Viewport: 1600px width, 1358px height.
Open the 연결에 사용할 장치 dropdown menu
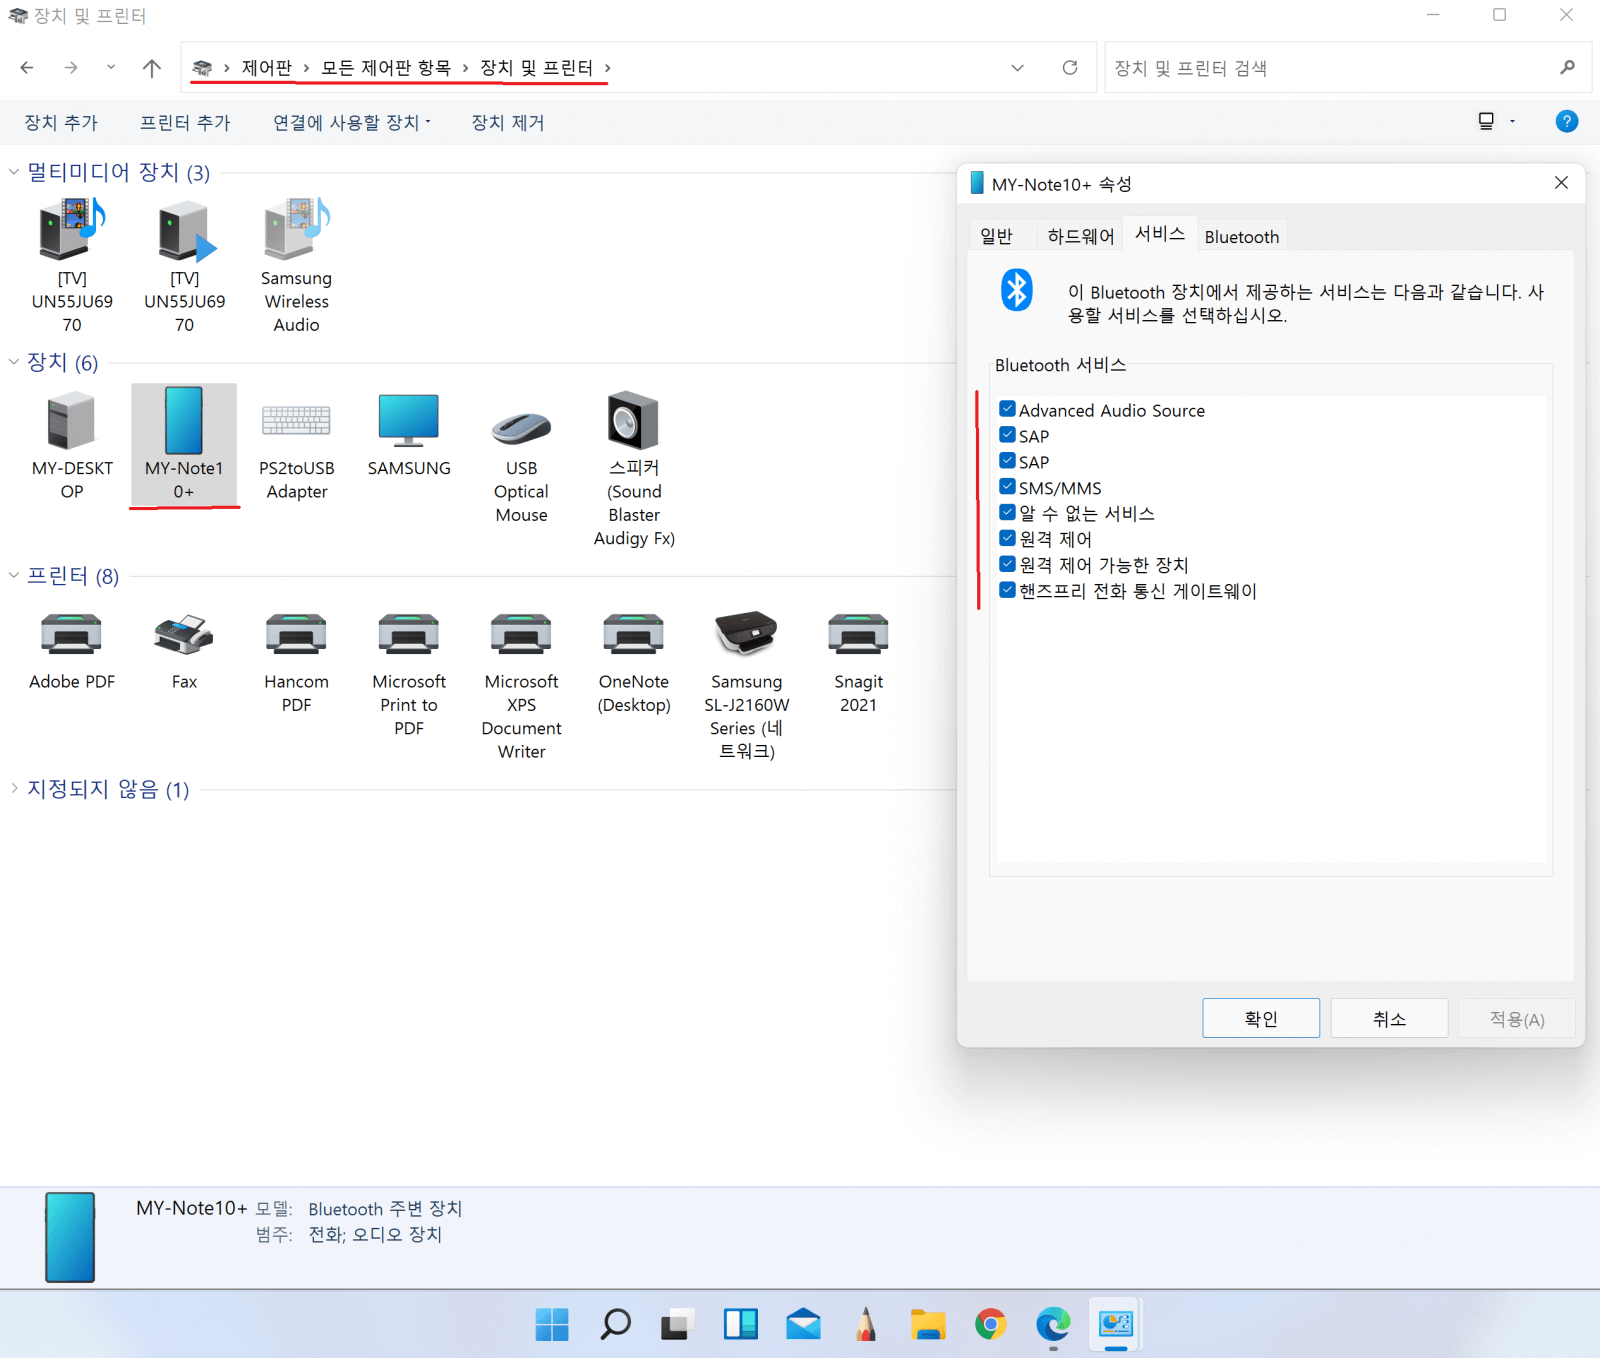[x=352, y=122]
